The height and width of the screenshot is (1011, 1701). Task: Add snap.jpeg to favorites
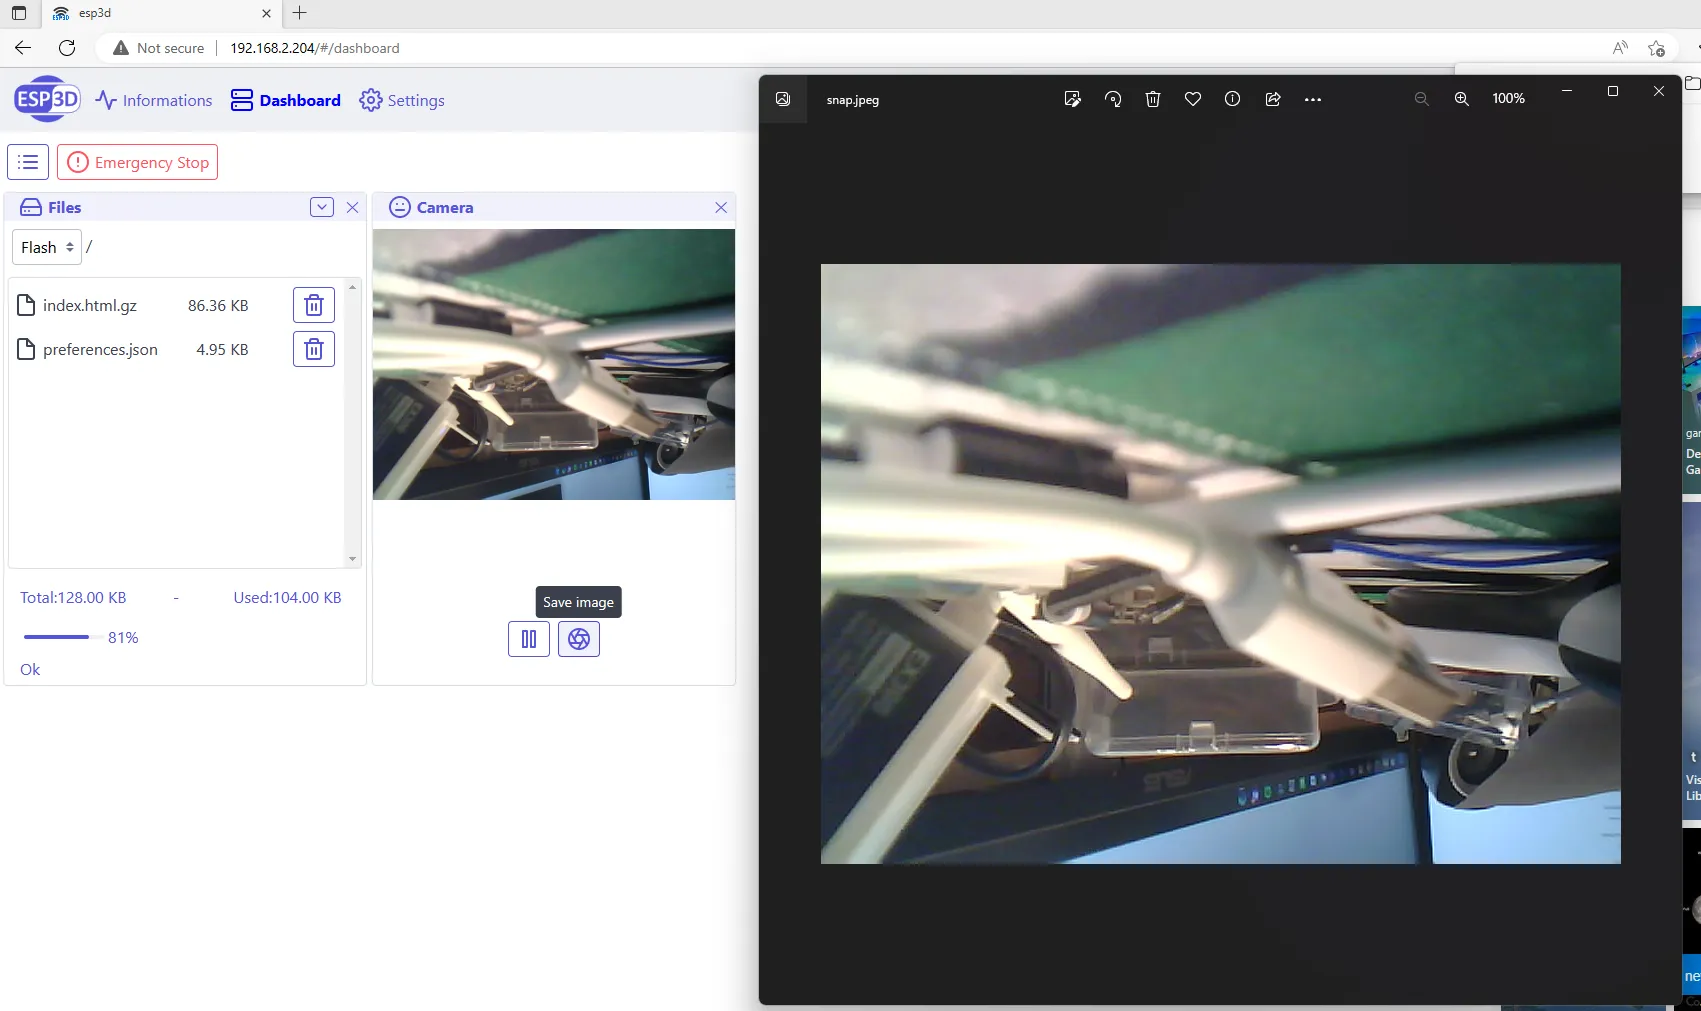pos(1193,99)
